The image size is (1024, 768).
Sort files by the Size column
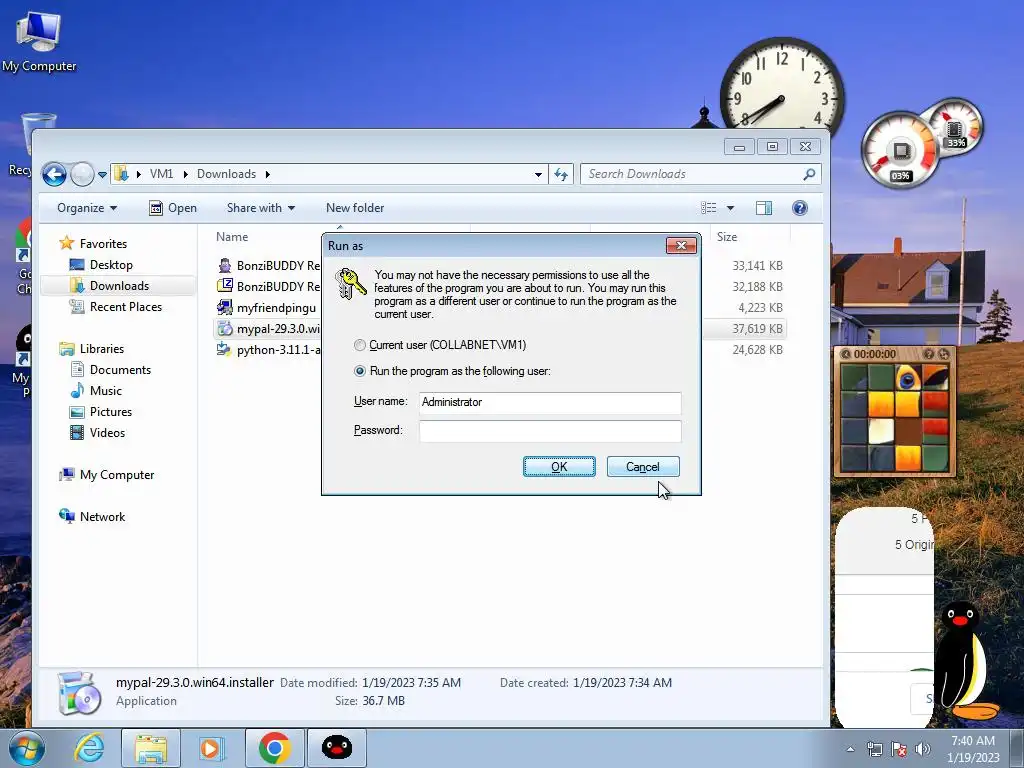pos(727,237)
